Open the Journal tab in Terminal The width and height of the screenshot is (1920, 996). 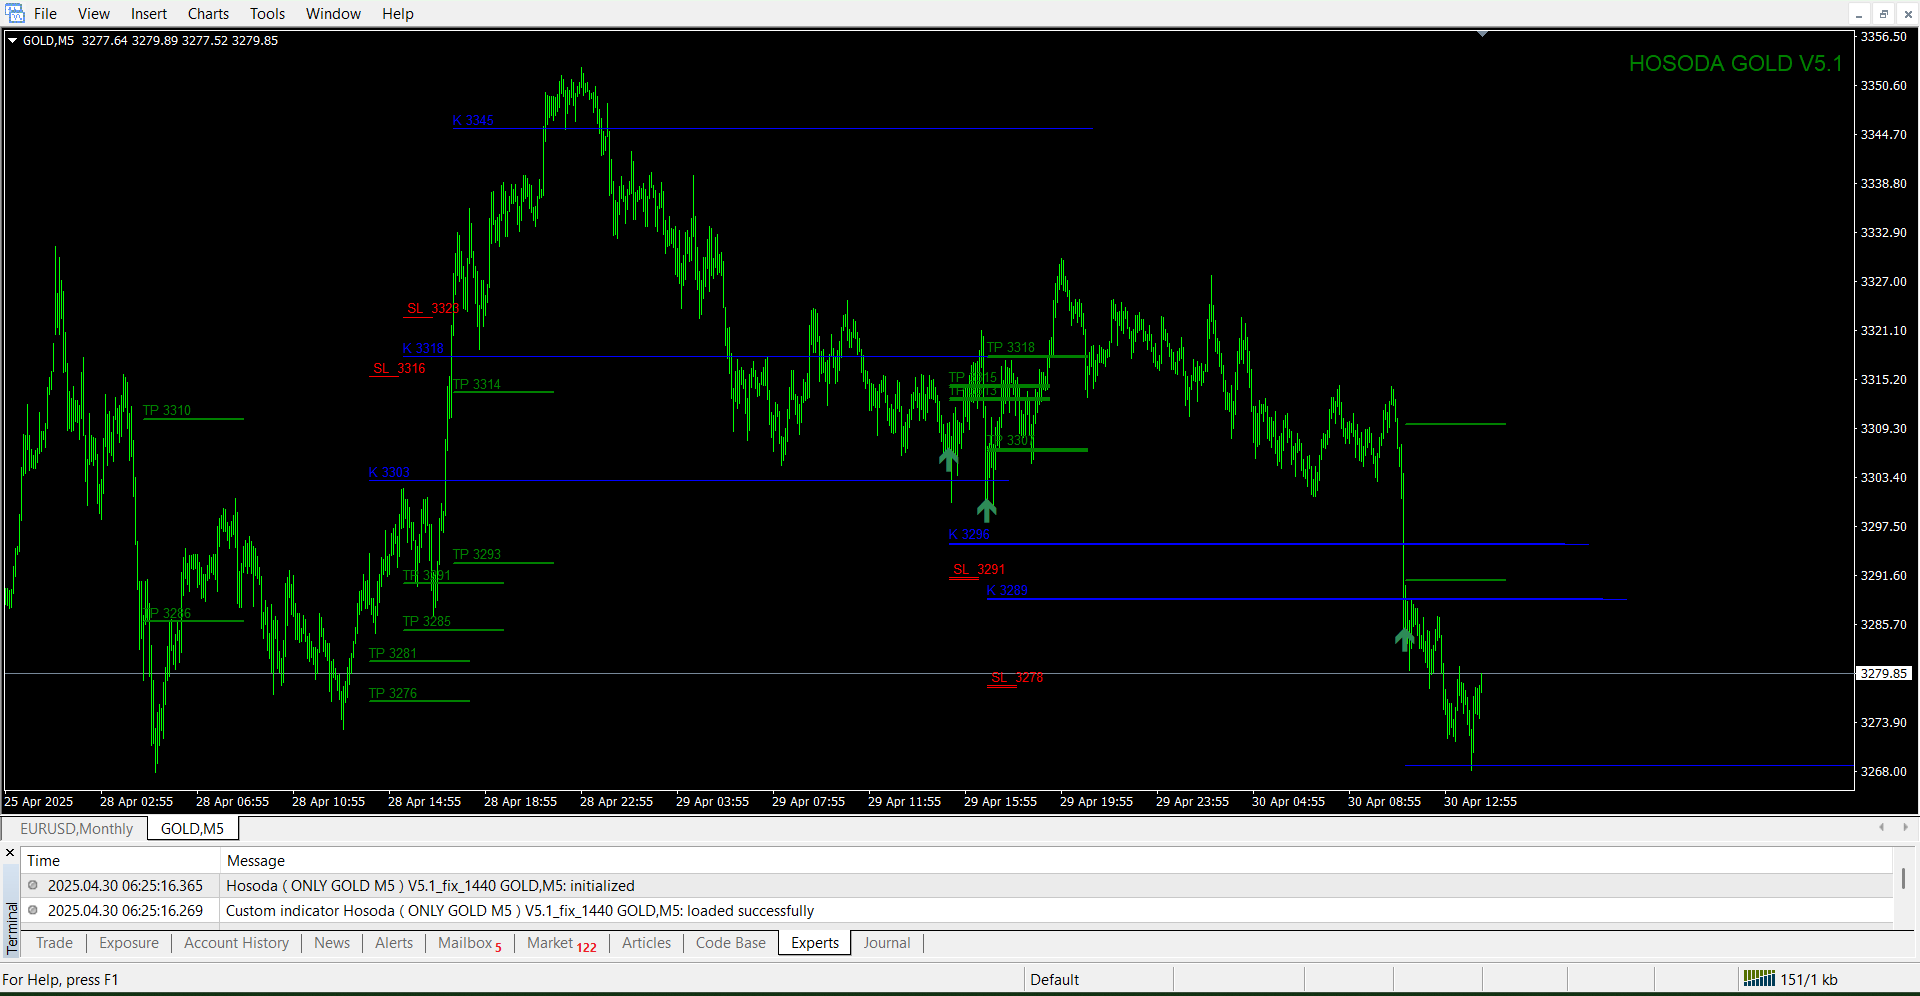pyautogui.click(x=886, y=943)
